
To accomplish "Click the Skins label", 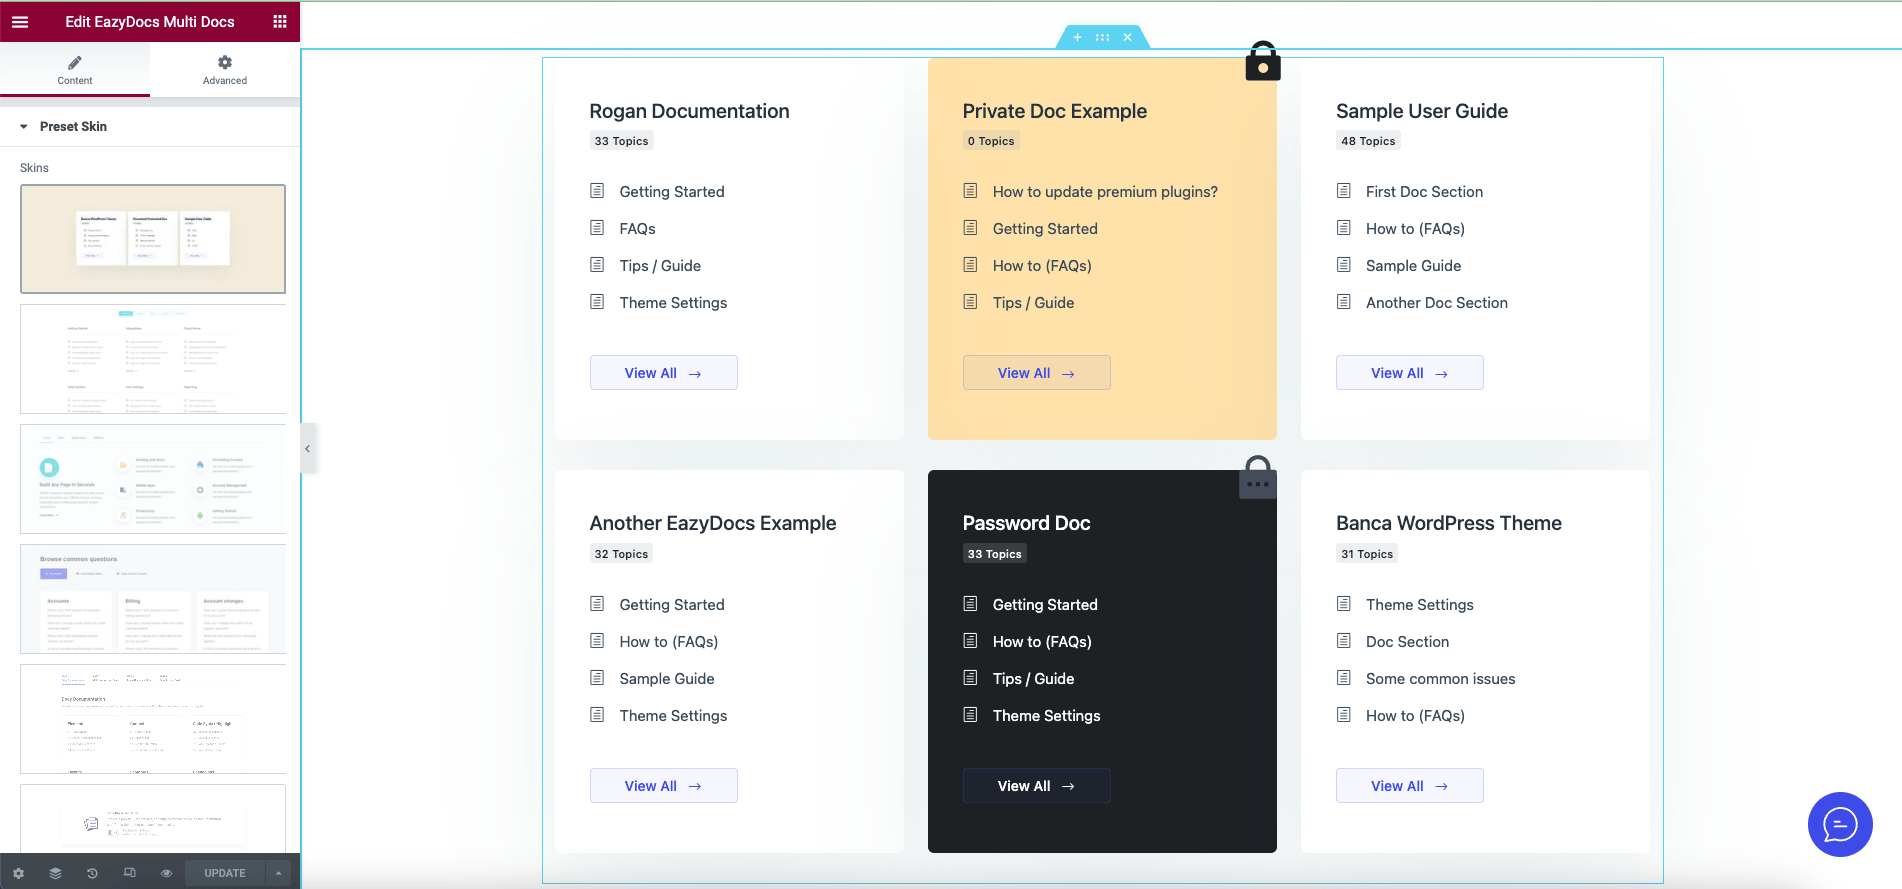I will pos(34,168).
